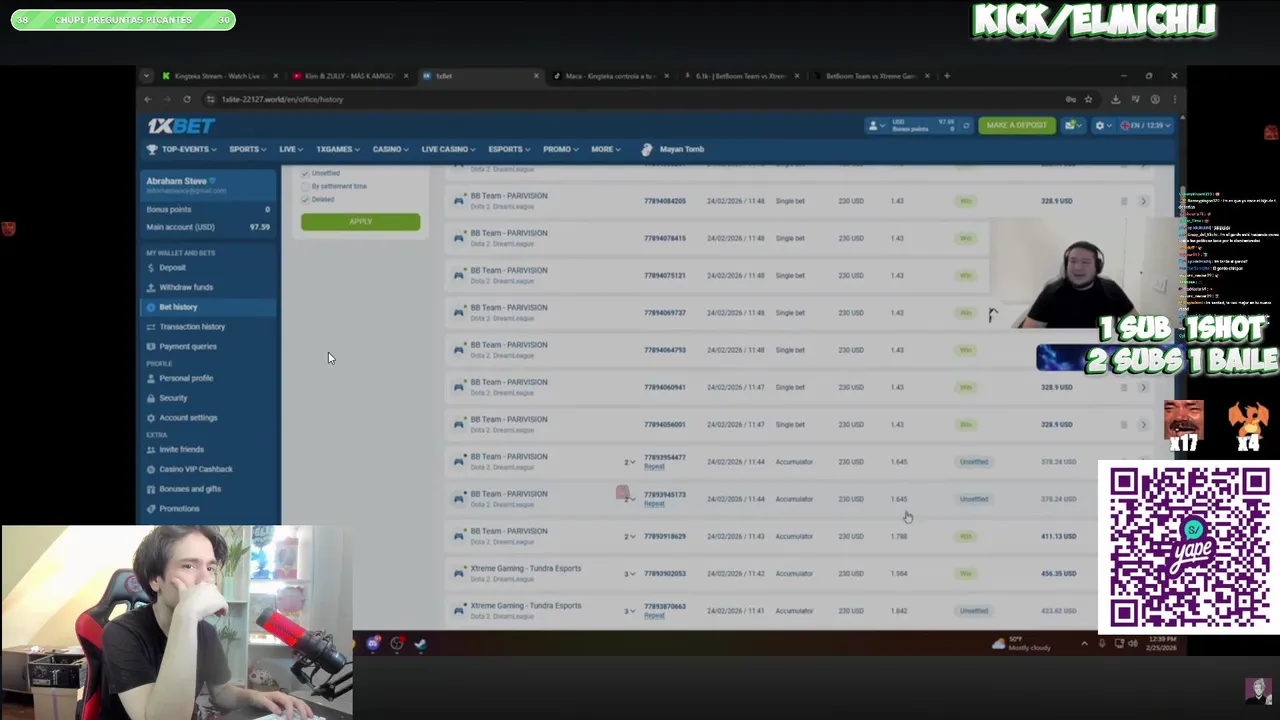Expand events of bet 77893918629

point(630,537)
